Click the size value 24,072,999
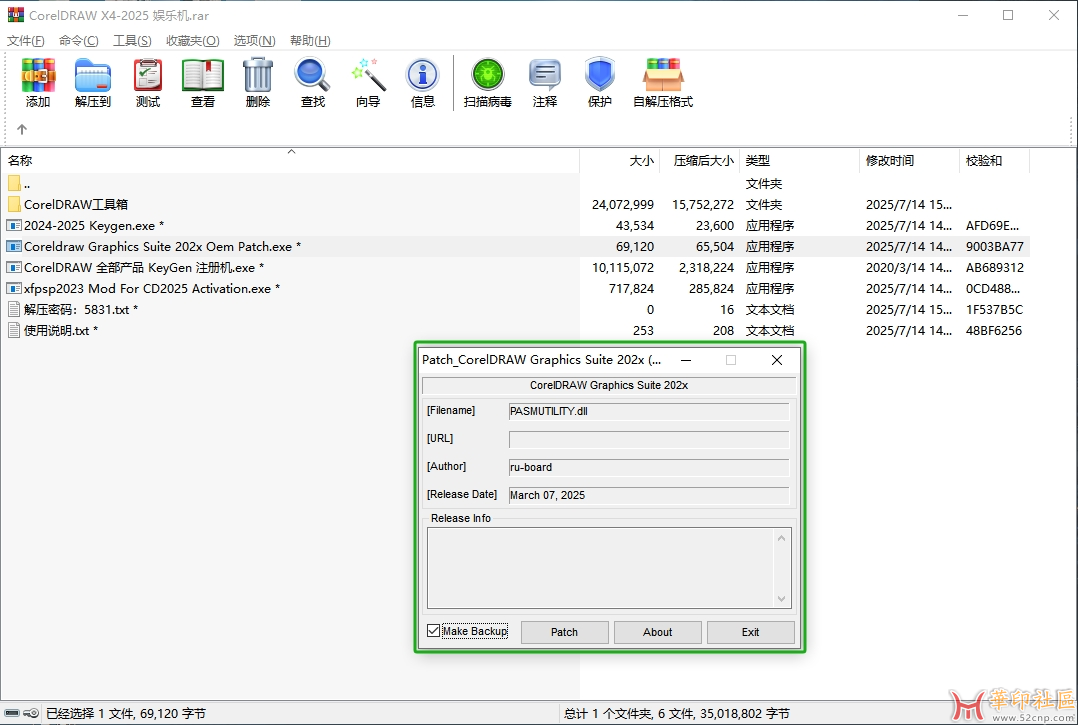The width and height of the screenshot is (1078, 725). click(623, 204)
